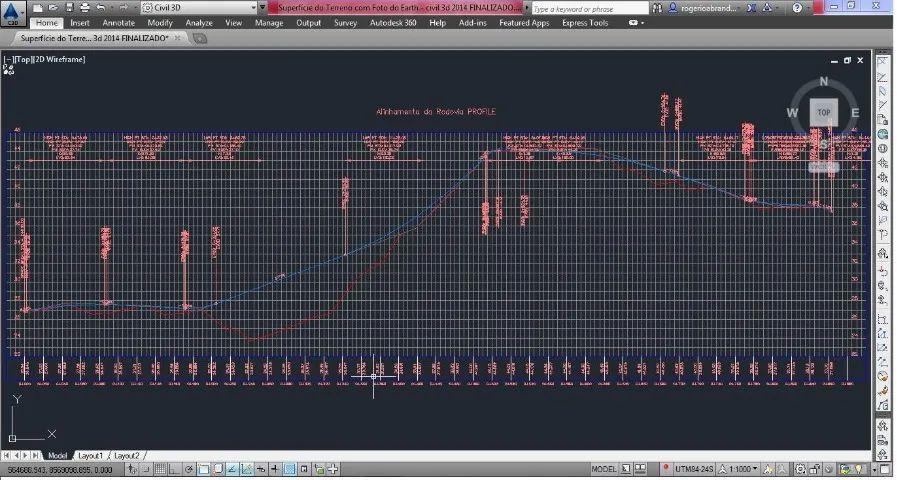Click the Undo arrow icon

click(101, 8)
